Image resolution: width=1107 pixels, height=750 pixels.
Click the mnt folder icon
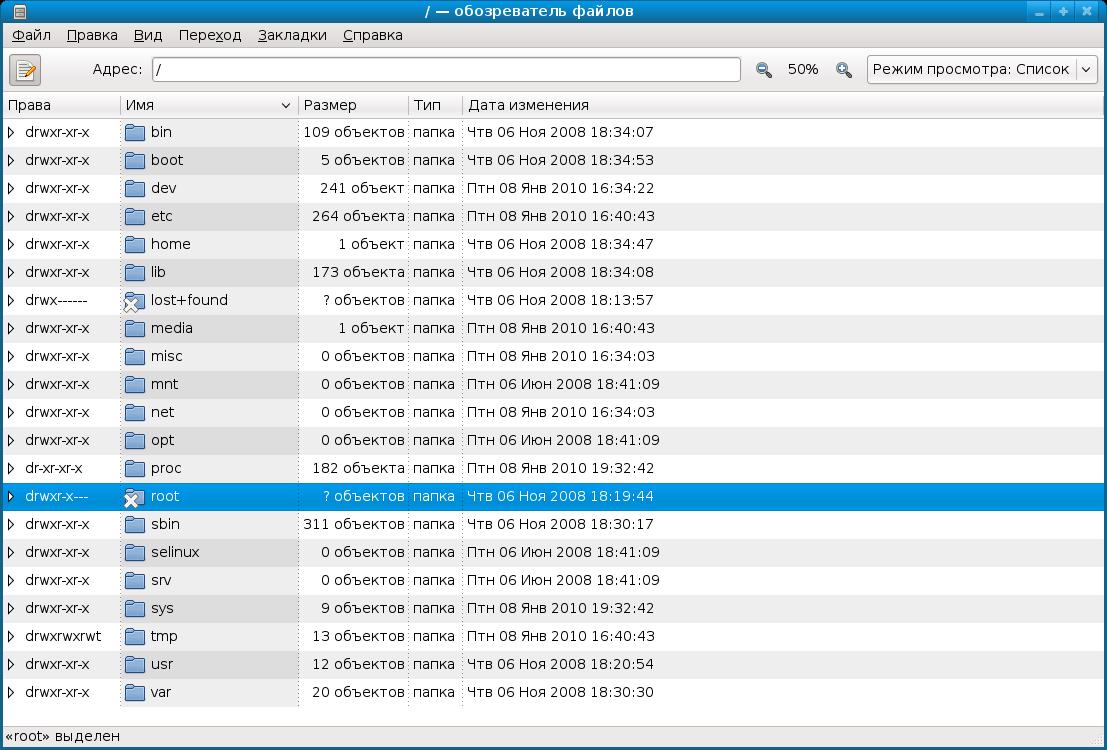click(135, 385)
